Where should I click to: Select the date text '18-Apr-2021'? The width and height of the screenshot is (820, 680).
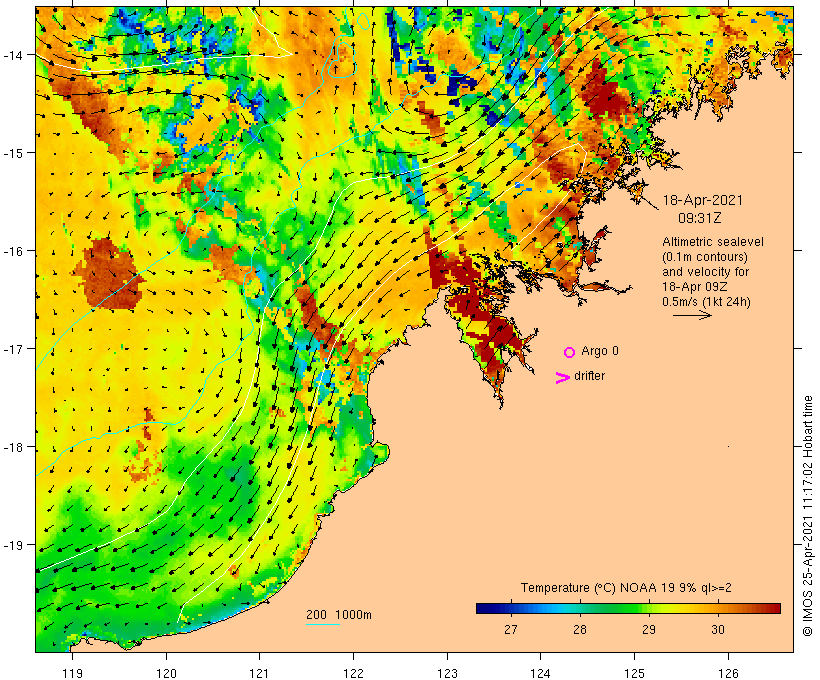[x=702, y=200]
